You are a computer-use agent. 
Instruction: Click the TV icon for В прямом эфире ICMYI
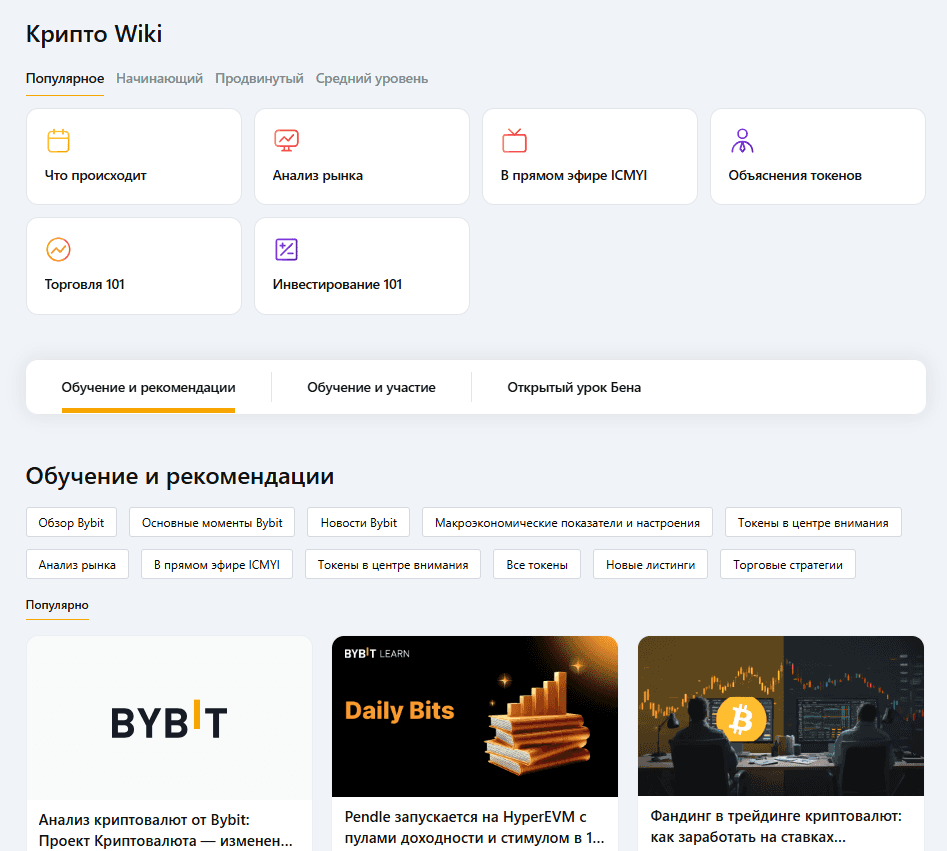[515, 141]
